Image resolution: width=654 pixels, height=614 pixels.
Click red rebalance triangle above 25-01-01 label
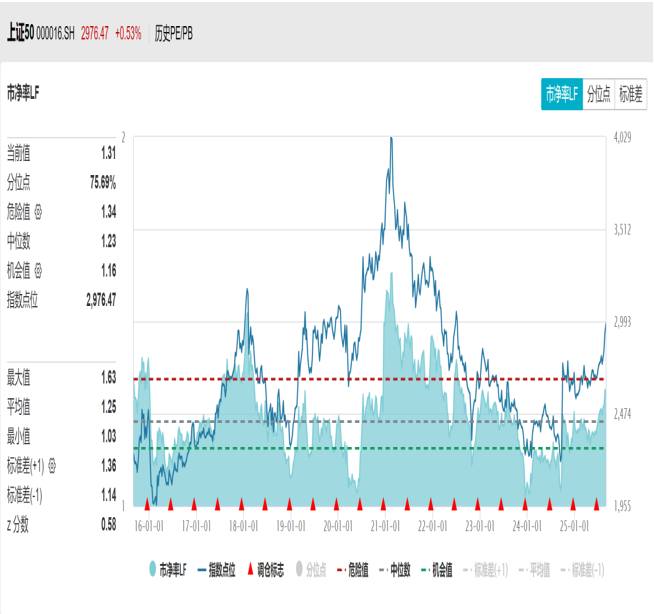[573, 504]
